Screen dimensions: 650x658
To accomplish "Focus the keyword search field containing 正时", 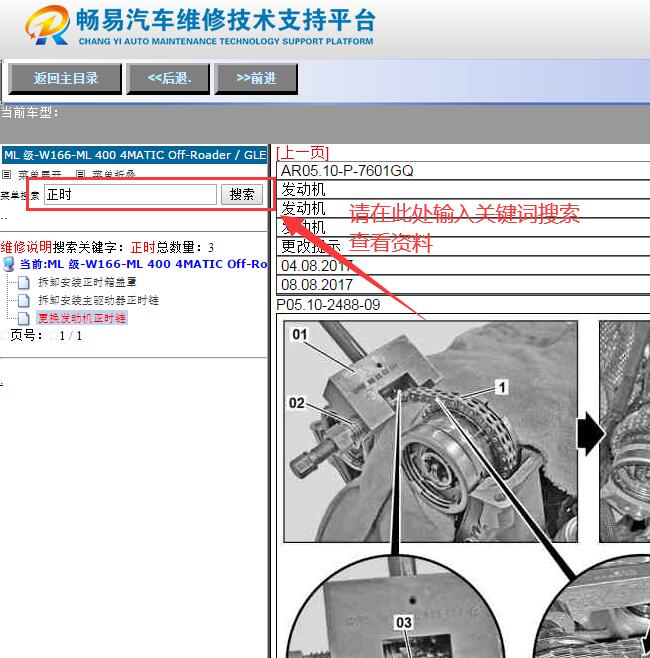I will pos(130,195).
